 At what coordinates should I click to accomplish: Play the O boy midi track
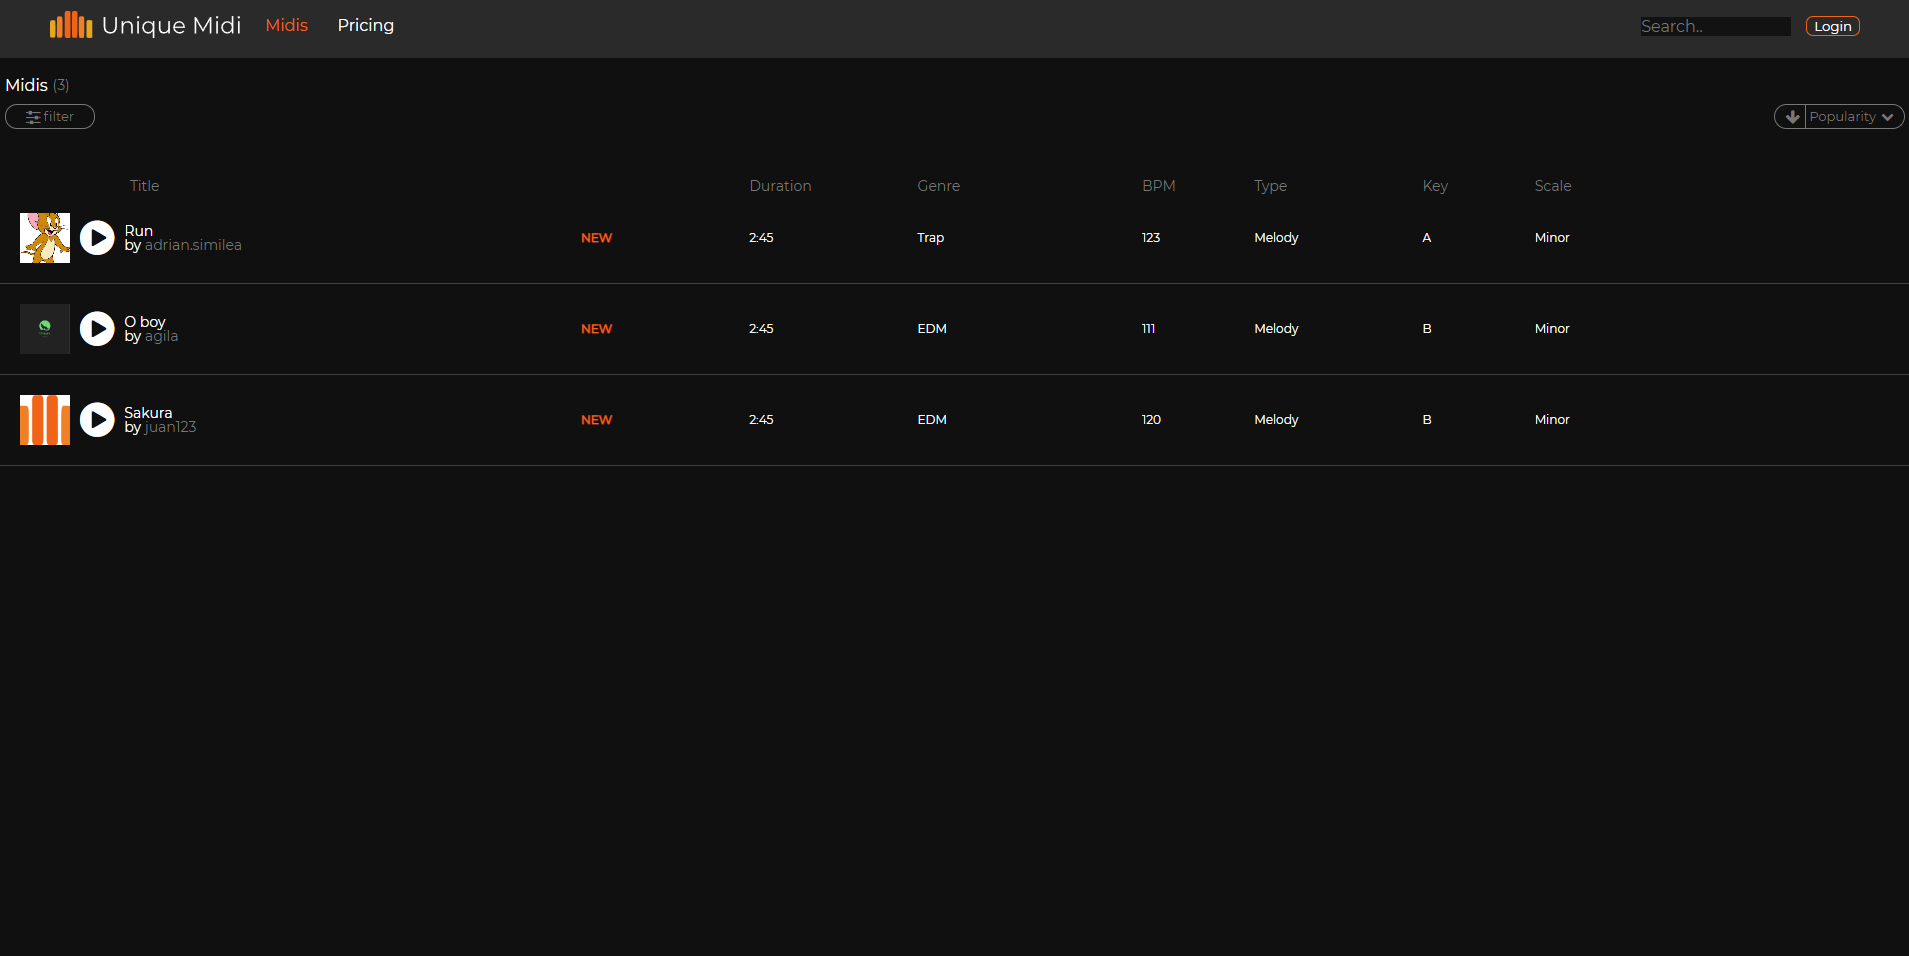click(x=97, y=329)
